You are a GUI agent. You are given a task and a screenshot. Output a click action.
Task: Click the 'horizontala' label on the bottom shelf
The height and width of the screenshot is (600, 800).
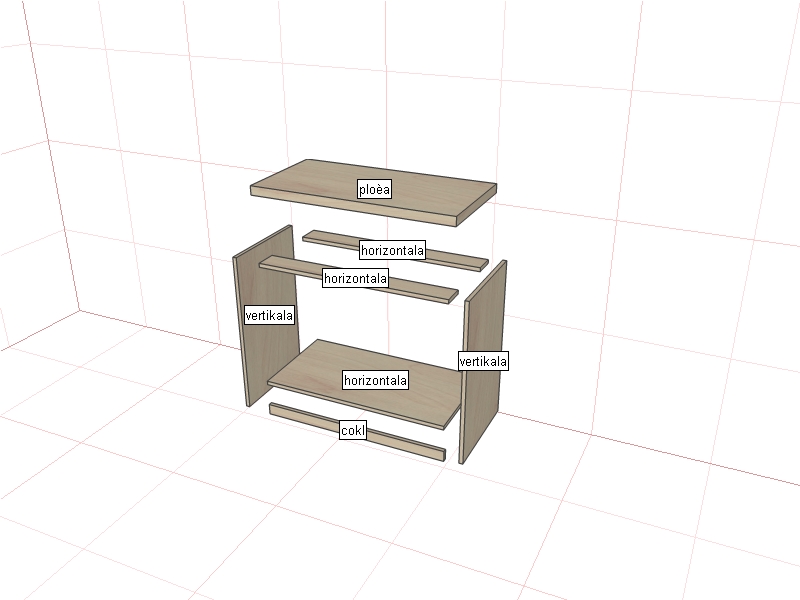(x=376, y=380)
